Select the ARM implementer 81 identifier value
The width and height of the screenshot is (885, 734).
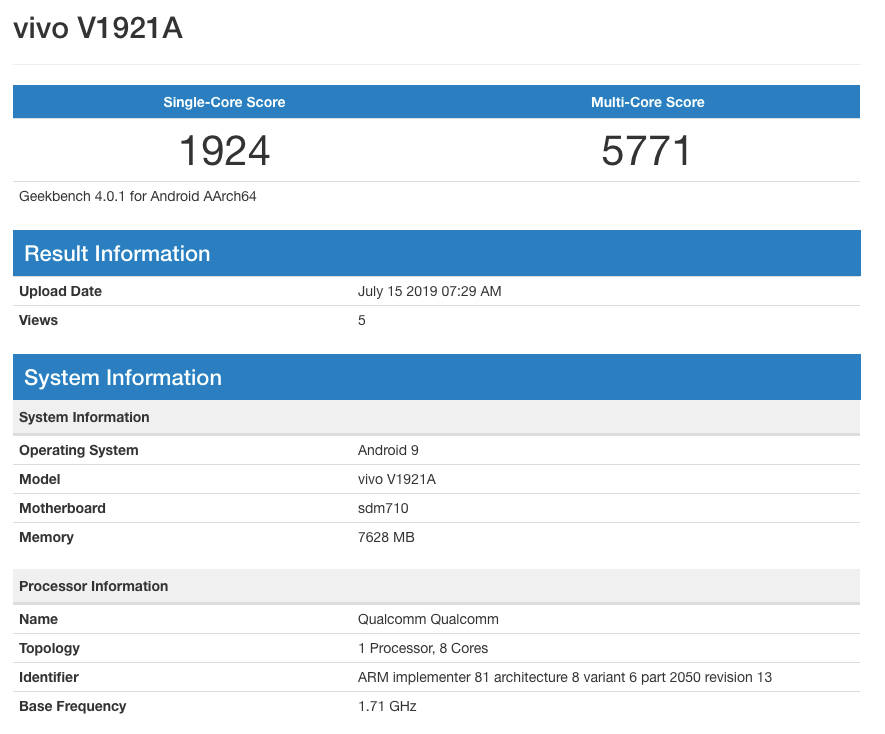[x=565, y=678]
